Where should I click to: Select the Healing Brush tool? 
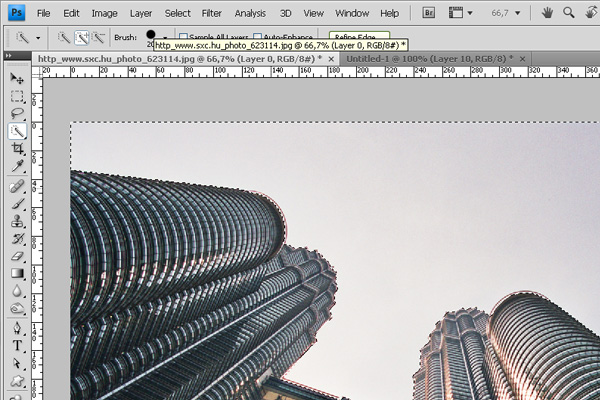point(17,187)
